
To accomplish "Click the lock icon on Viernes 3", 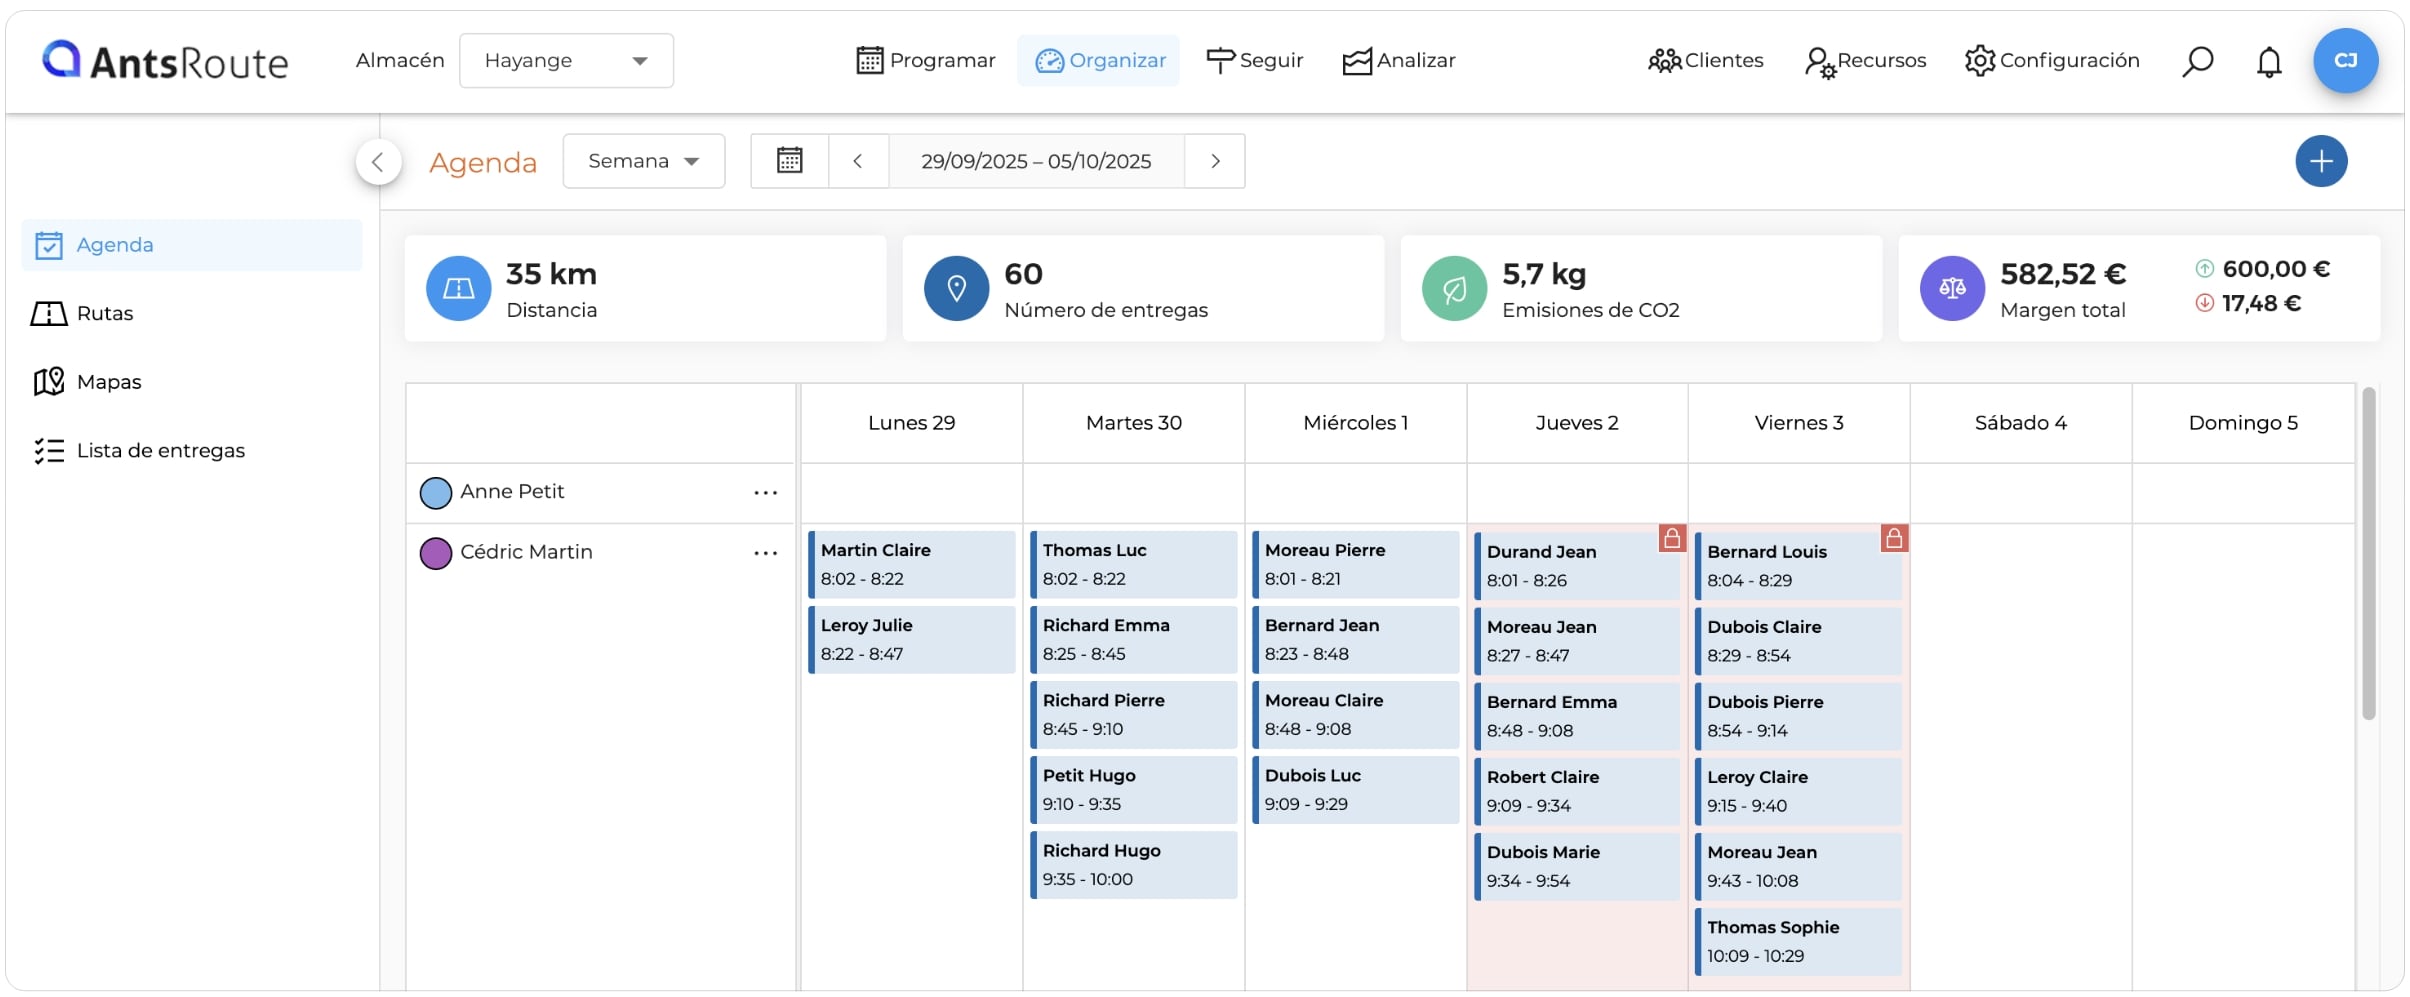I will tap(1894, 538).
